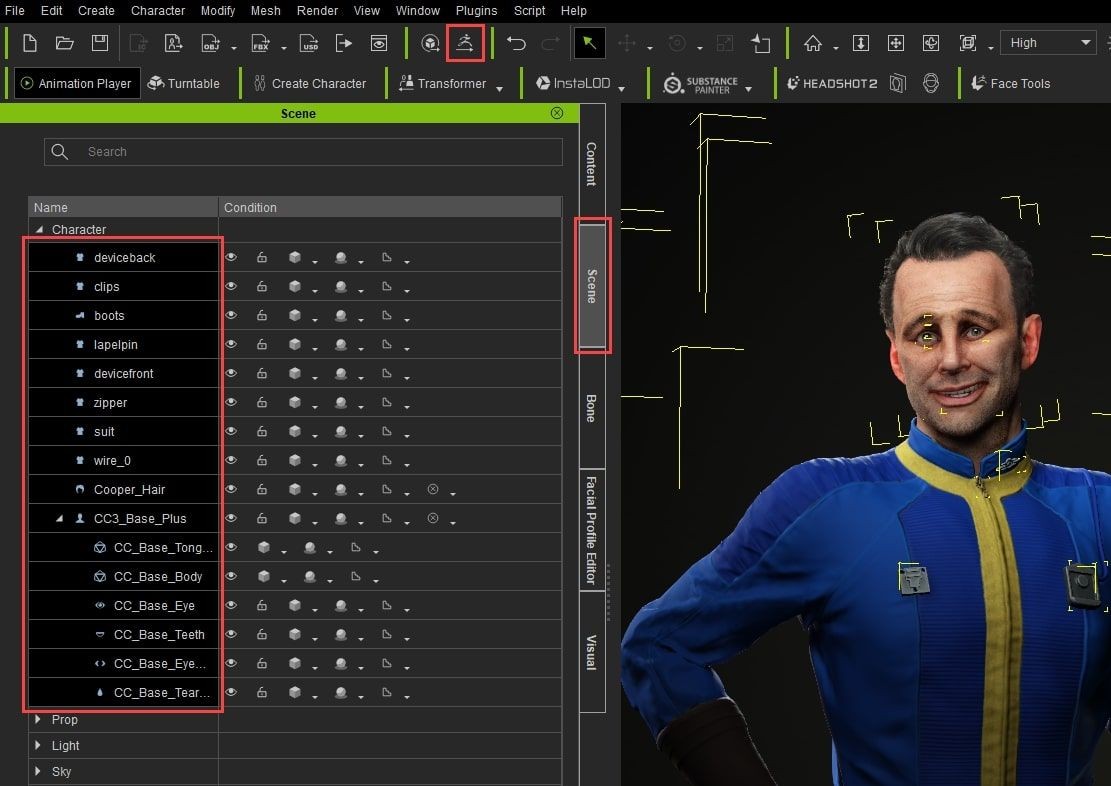1111x786 pixels.
Task: Open the Plugins menu
Action: (476, 11)
